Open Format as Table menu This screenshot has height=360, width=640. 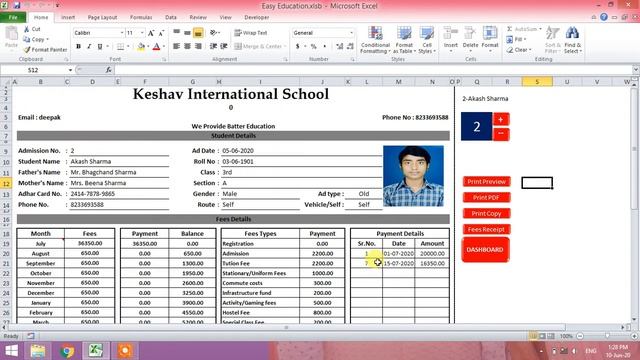coord(404,40)
